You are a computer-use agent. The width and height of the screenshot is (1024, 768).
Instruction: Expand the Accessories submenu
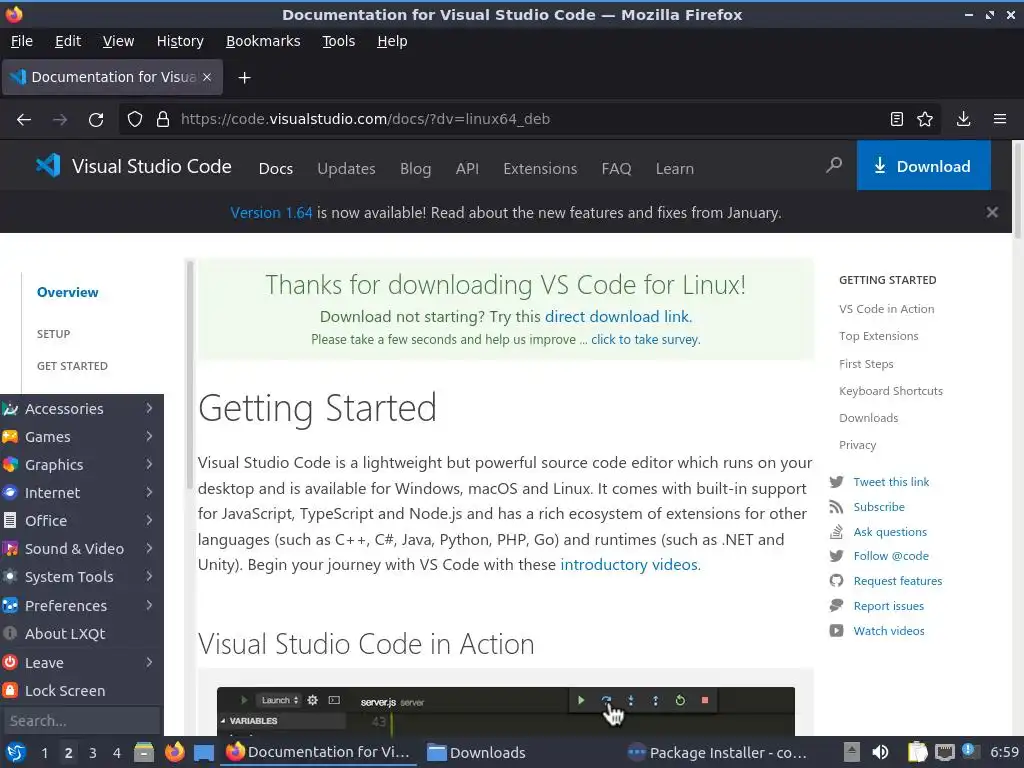[x=81, y=409]
